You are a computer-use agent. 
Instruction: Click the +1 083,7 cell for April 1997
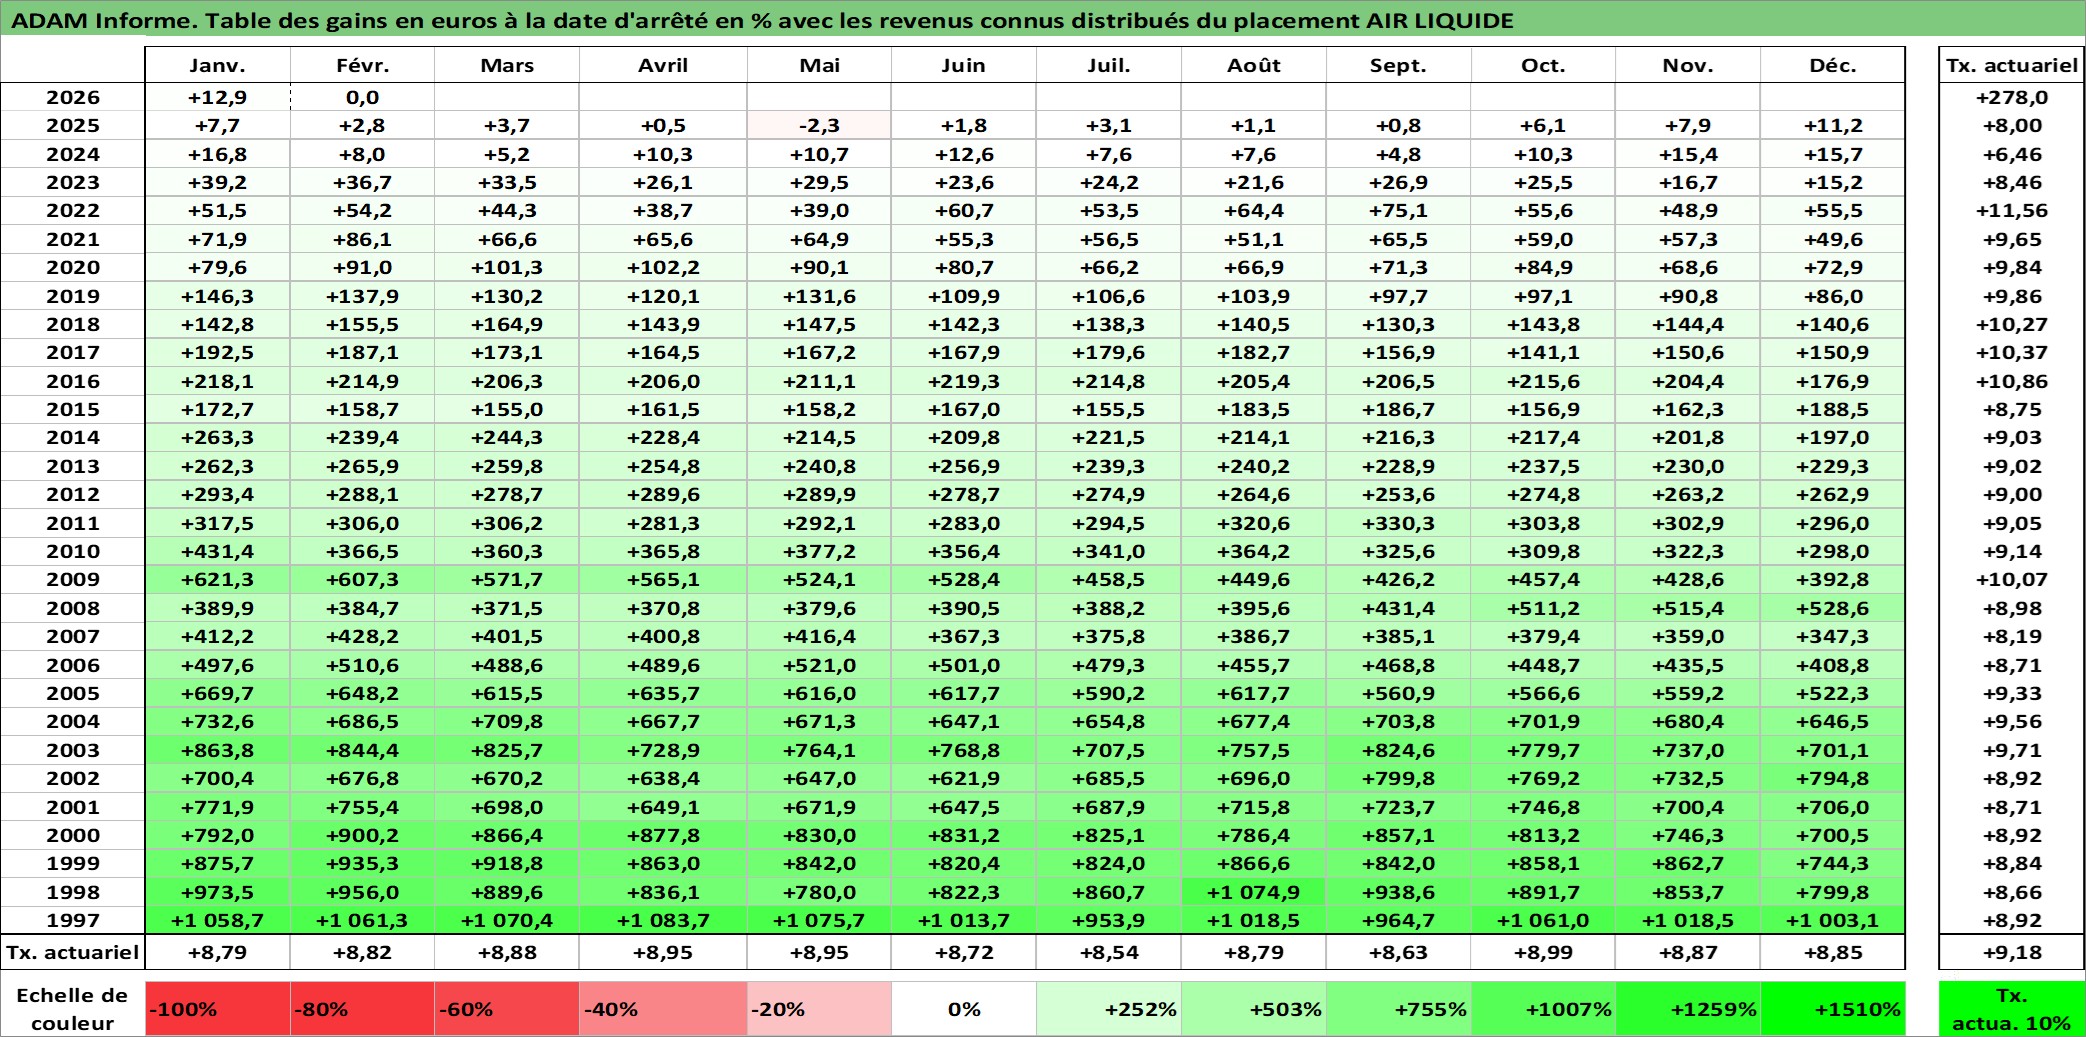(663, 920)
